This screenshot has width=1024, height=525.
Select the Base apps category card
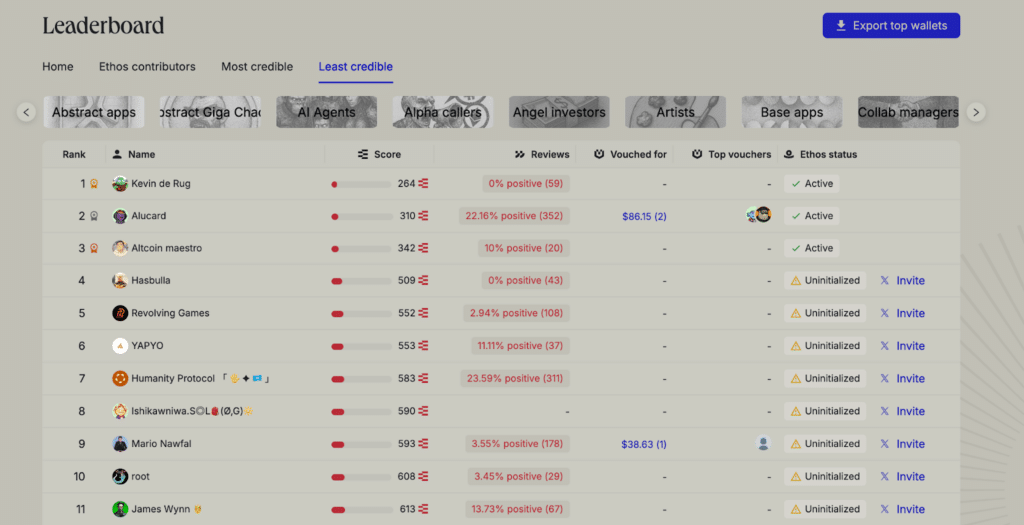(x=792, y=112)
